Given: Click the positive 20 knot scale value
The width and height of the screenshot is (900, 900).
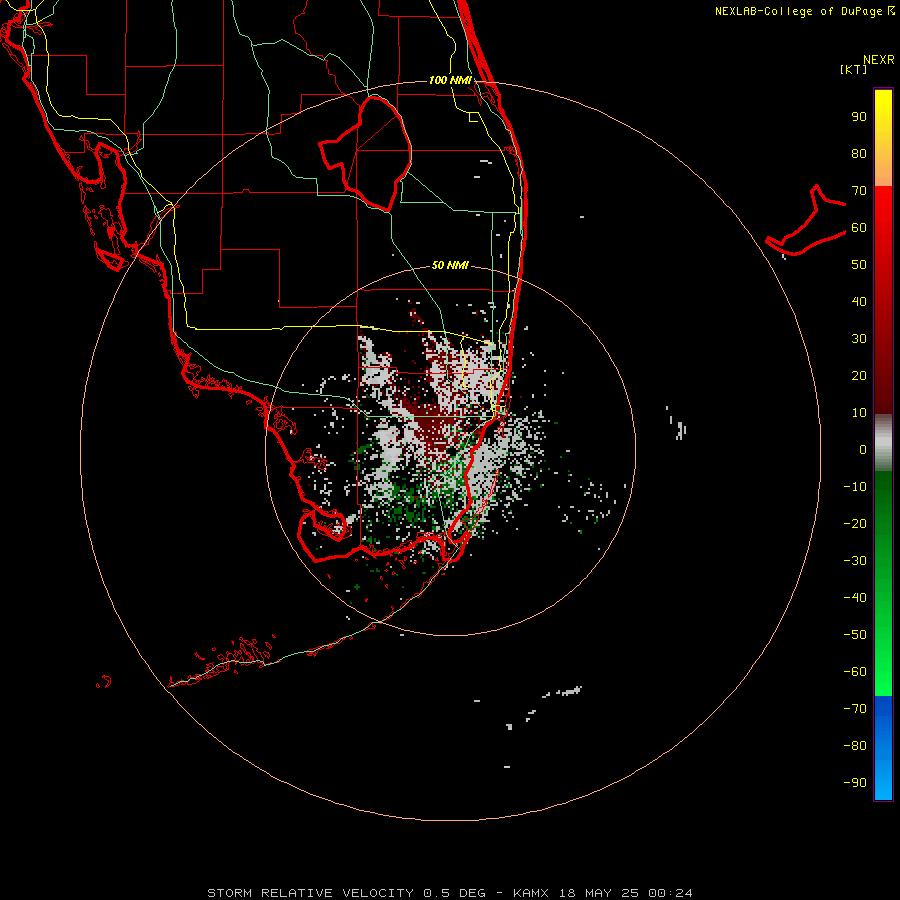Looking at the screenshot, I should pos(859,375).
